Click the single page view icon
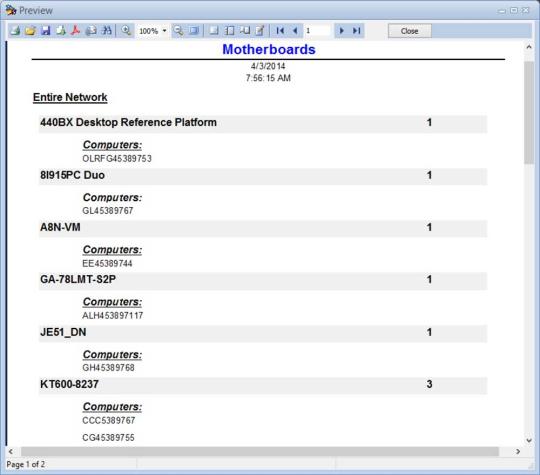This screenshot has height=475, width=540. point(214,31)
